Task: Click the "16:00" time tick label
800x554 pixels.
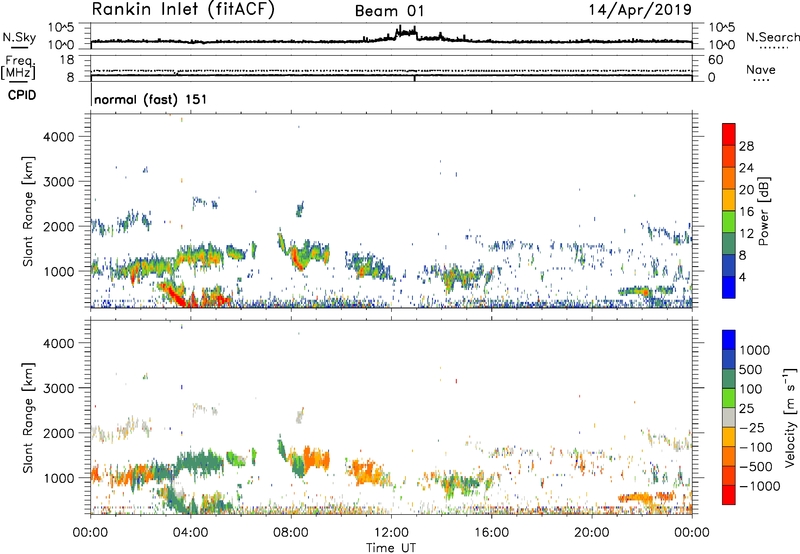Action: [x=491, y=533]
